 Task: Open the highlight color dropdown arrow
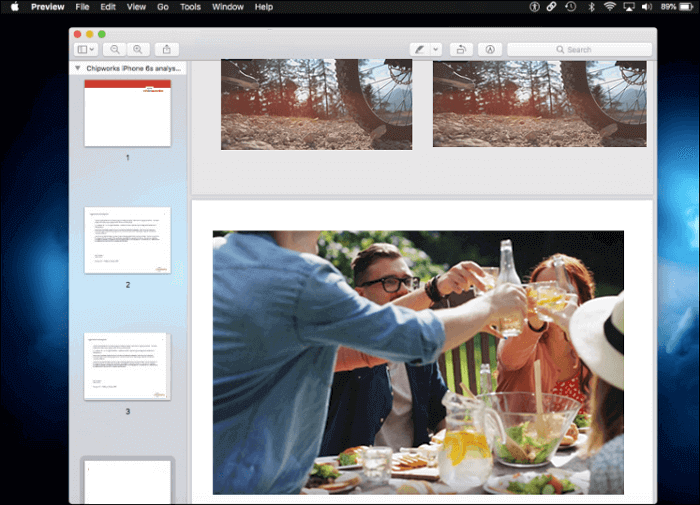pos(435,49)
